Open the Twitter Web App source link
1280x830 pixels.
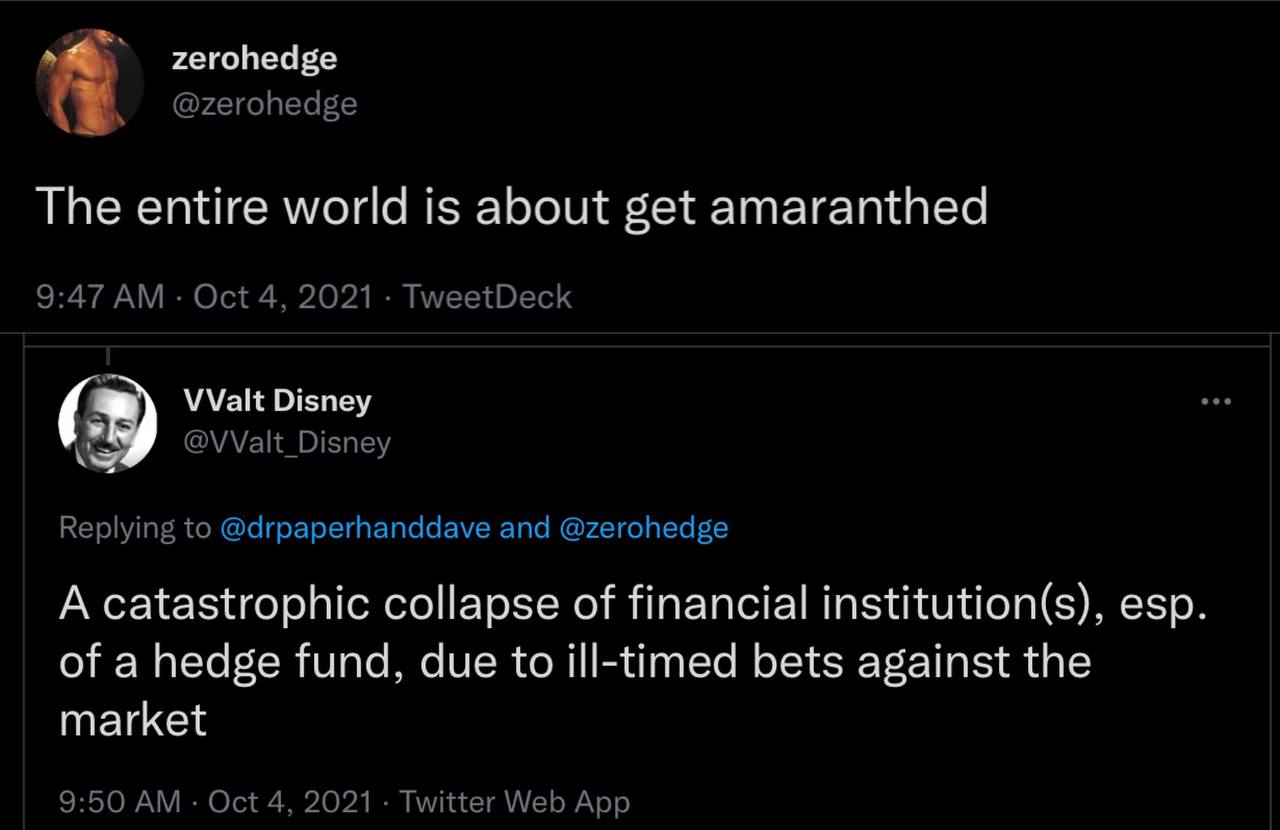click(x=514, y=801)
